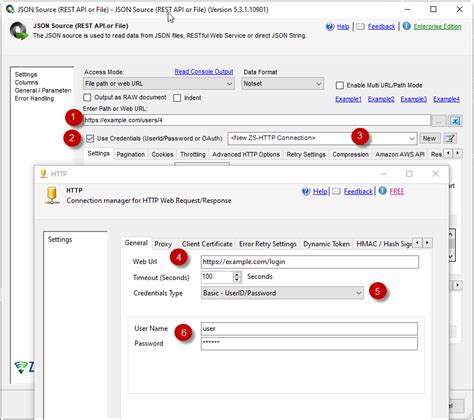This screenshot has width=474, height=420.
Task: Open the Enterprise Edition link
Action: 437,27
